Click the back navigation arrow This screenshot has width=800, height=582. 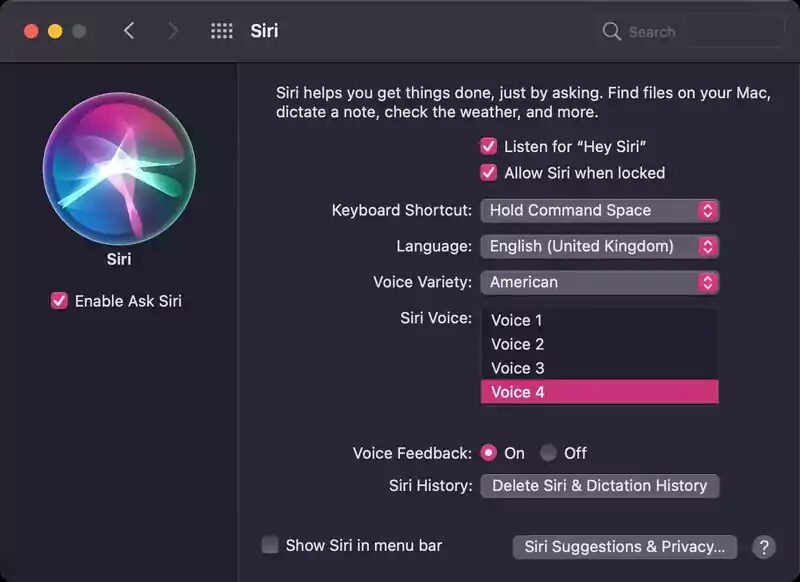pos(130,30)
